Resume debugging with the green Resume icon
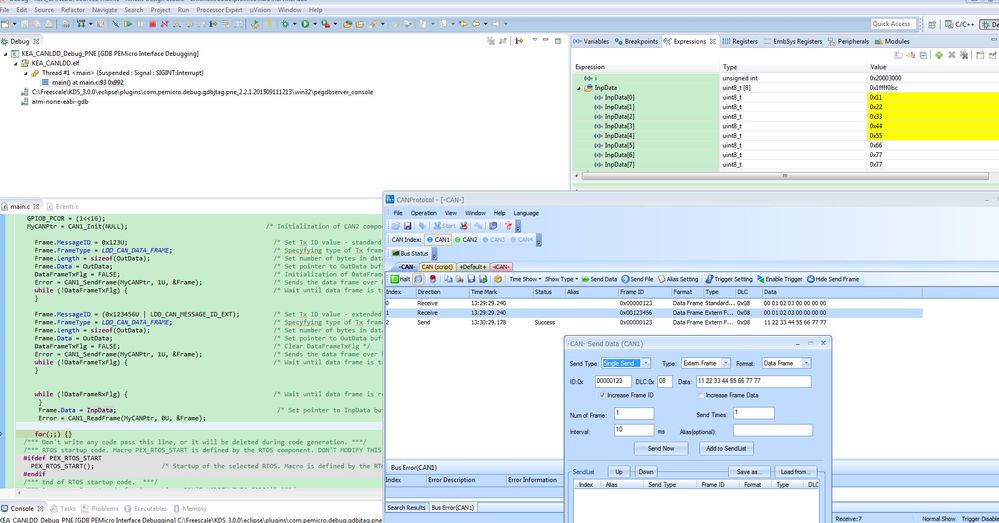The width and height of the screenshot is (999, 523). (128, 24)
